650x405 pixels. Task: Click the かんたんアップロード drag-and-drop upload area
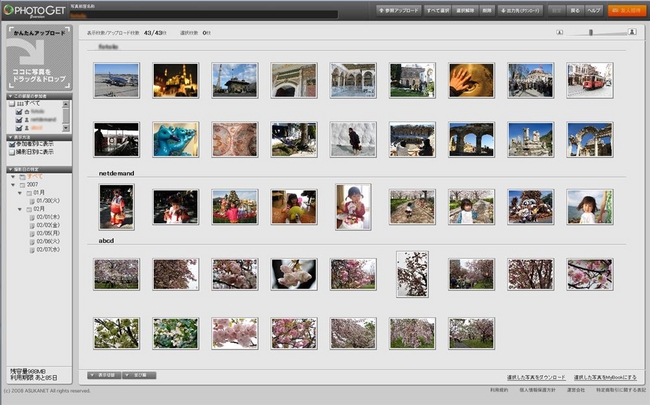tap(39, 58)
